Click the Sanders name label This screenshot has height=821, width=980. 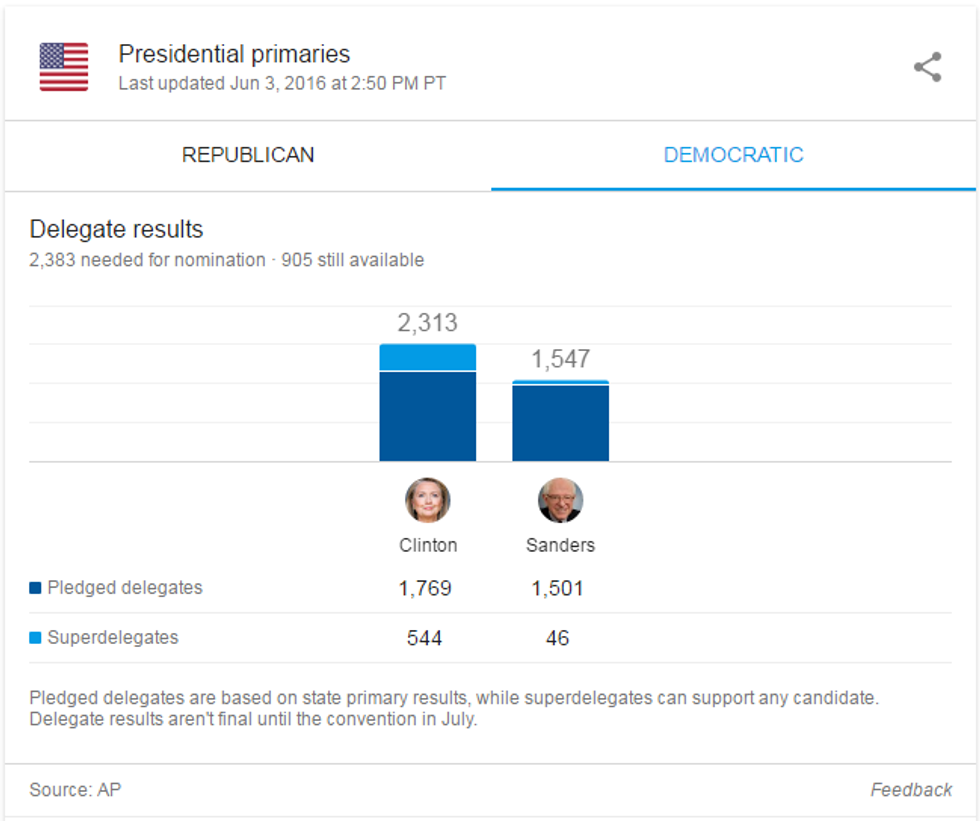point(560,545)
